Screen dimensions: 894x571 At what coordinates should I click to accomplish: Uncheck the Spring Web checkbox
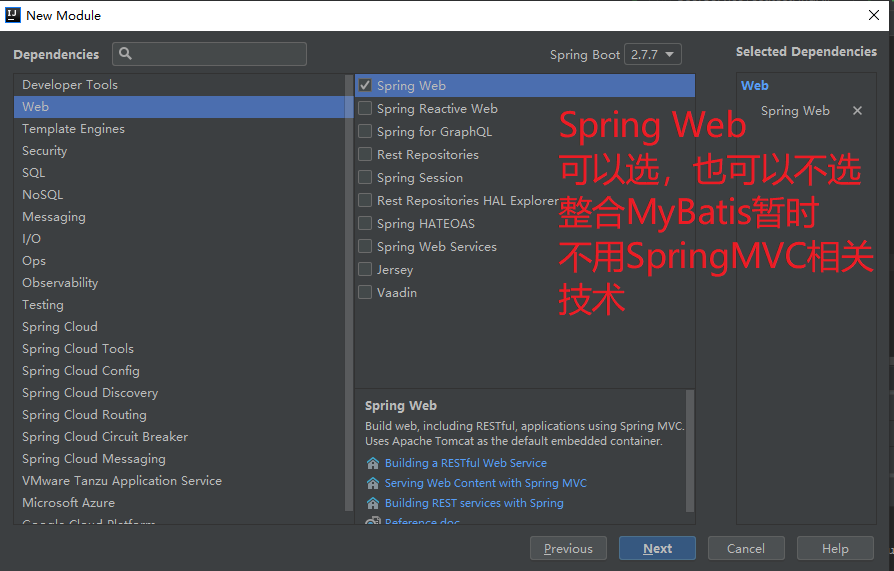[365, 86]
